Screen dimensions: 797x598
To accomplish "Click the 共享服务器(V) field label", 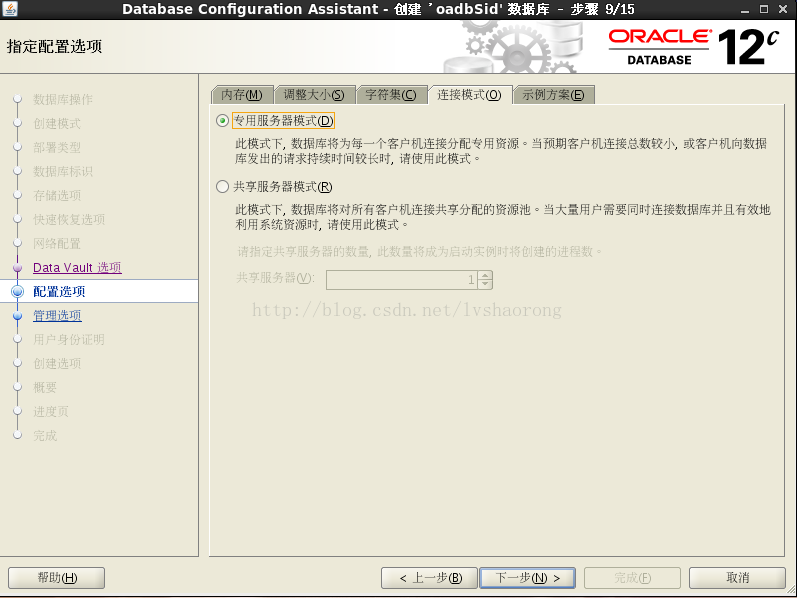I will (275, 278).
